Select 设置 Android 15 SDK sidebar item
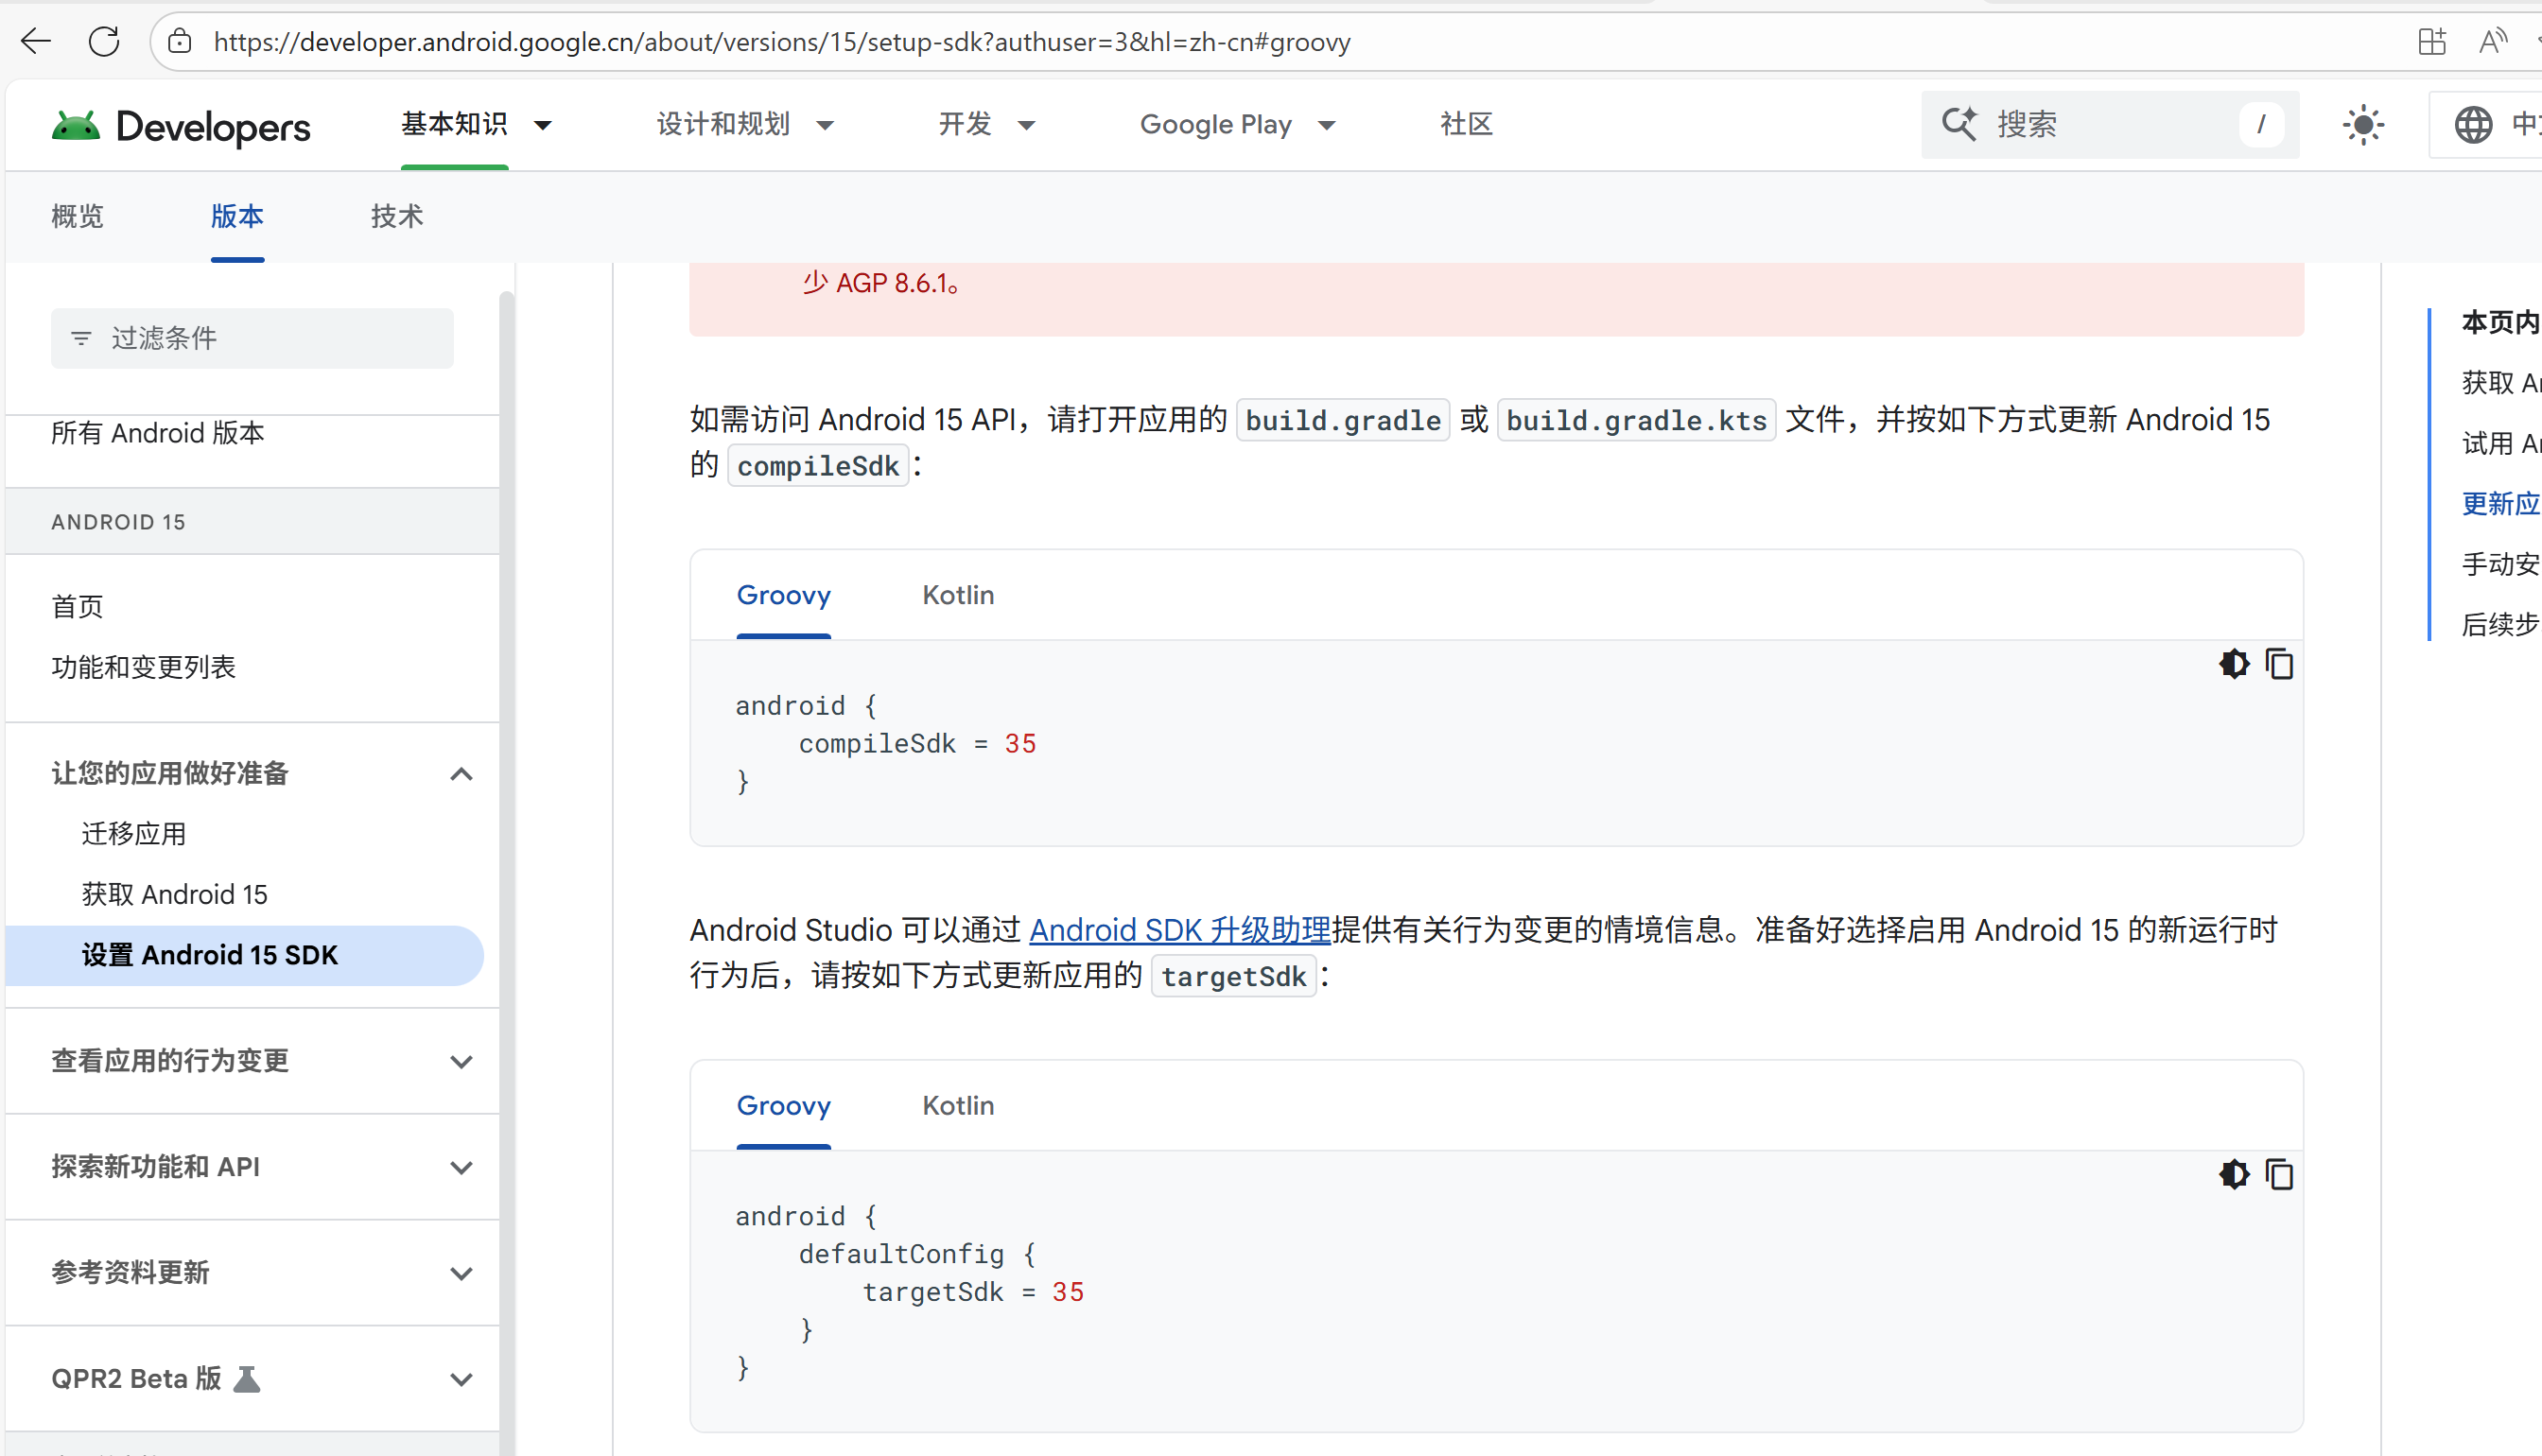2542x1456 pixels. [x=244, y=955]
